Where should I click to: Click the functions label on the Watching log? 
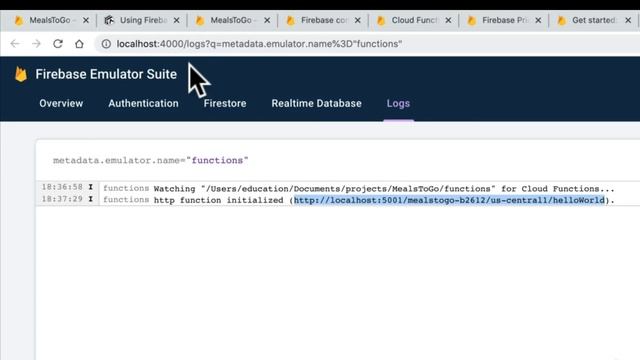tap(126, 188)
